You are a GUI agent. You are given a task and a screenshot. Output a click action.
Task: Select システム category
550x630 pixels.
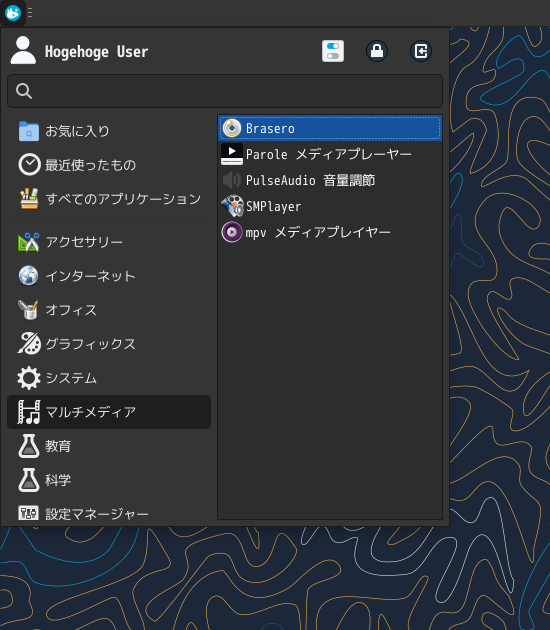pos(109,378)
